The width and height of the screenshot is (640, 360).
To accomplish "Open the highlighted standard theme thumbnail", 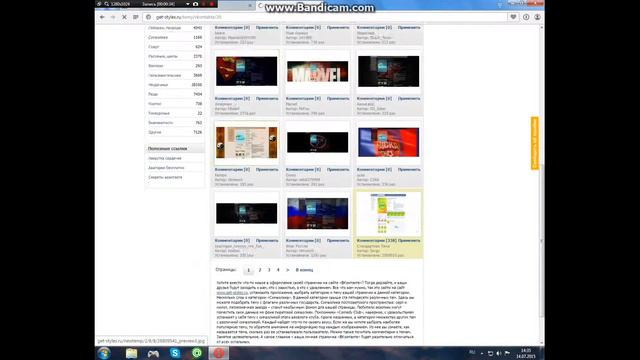I will pyautogui.click(x=389, y=213).
